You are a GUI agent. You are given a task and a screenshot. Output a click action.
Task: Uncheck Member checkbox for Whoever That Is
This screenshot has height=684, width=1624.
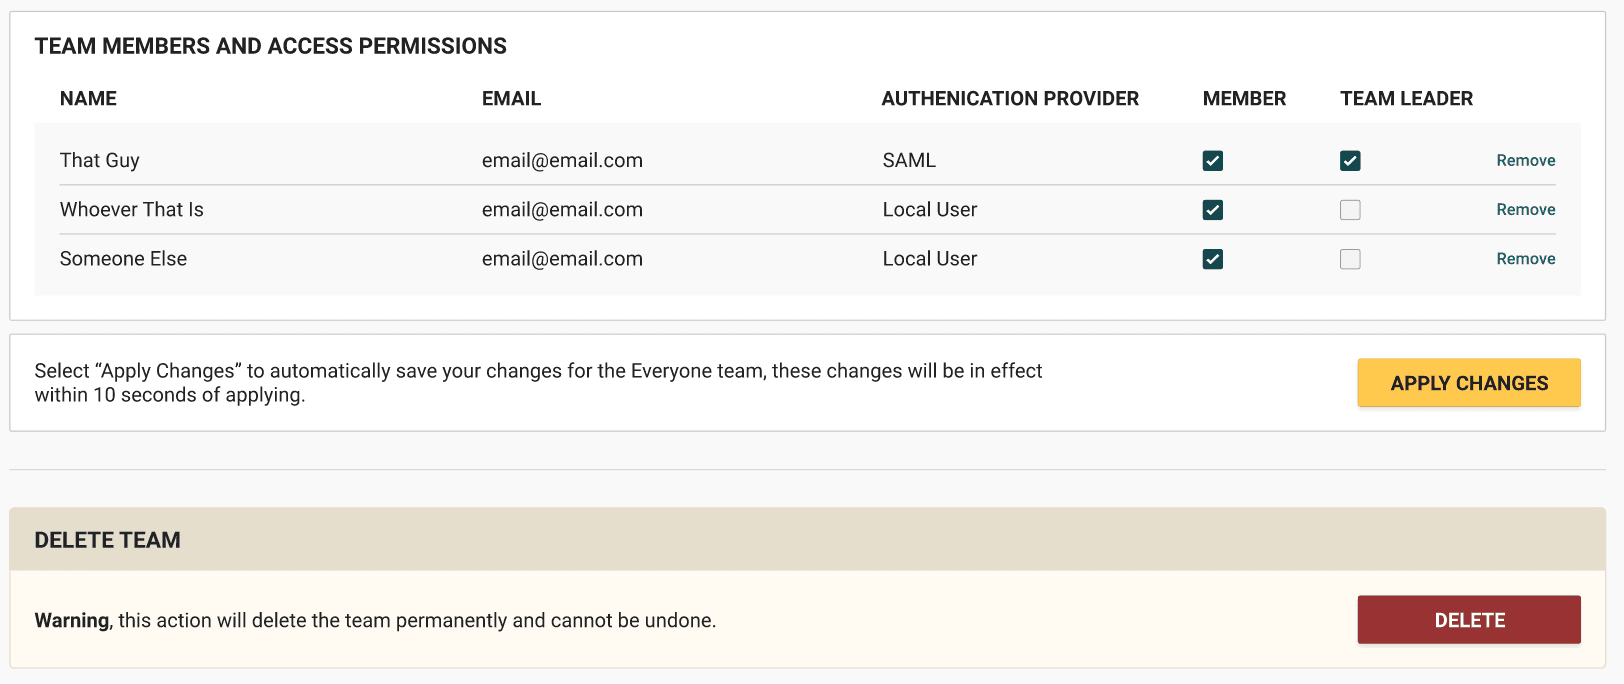pyautogui.click(x=1212, y=210)
